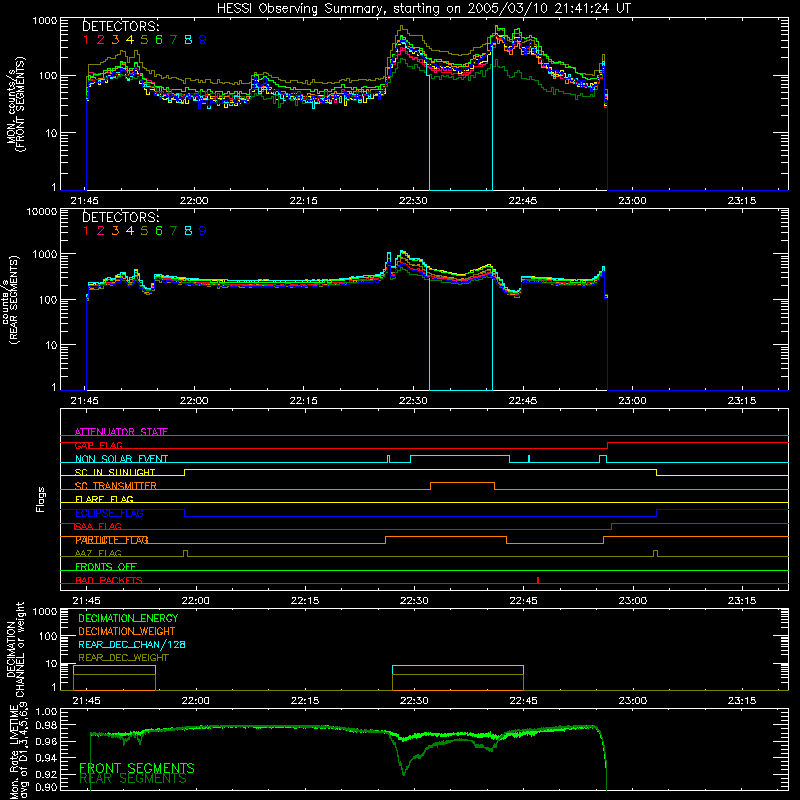This screenshot has height=800, width=800.
Task: Click the FRONTS OFF flag label
Action: click(106, 567)
